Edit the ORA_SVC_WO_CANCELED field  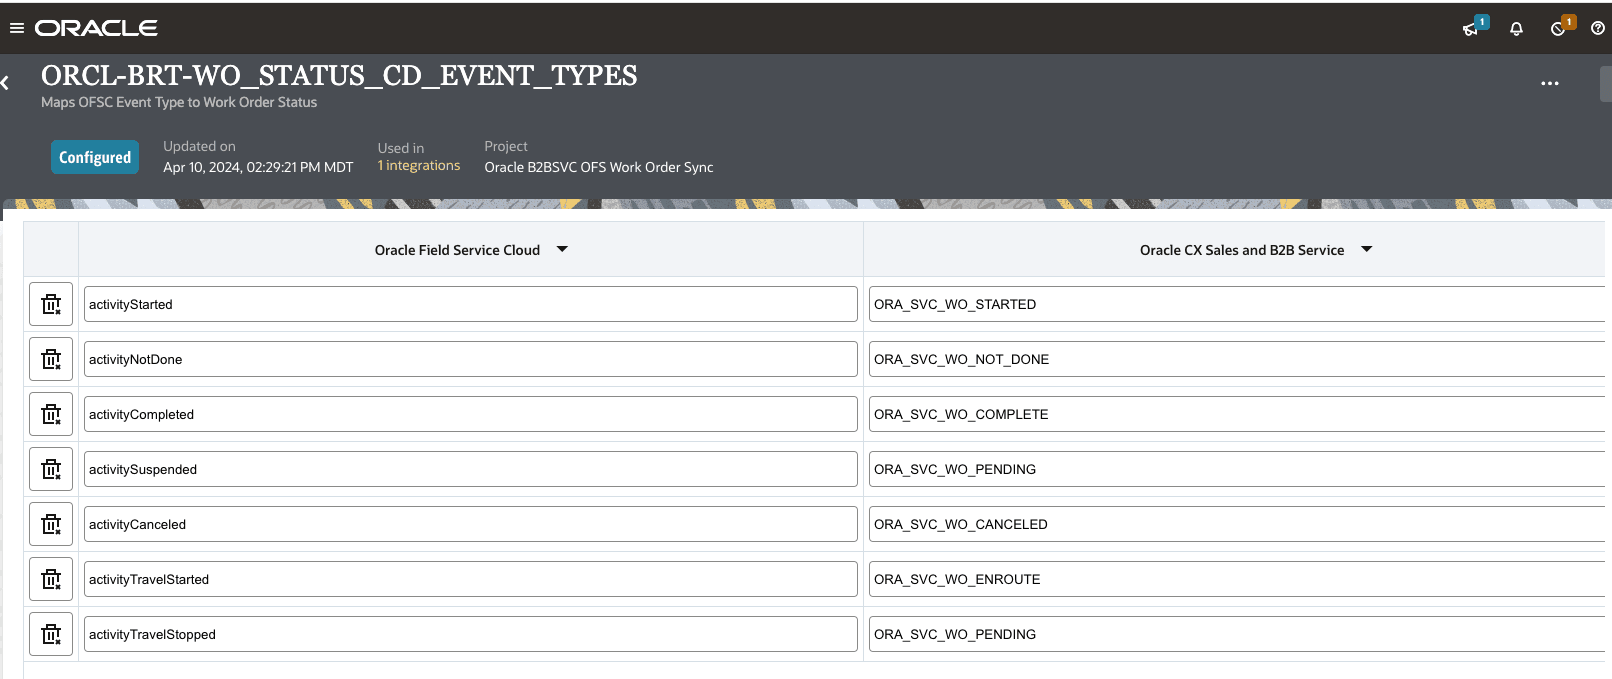click(1237, 524)
